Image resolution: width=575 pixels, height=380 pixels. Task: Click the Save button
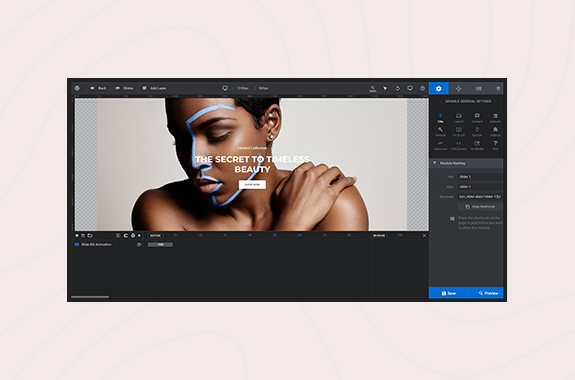448,293
